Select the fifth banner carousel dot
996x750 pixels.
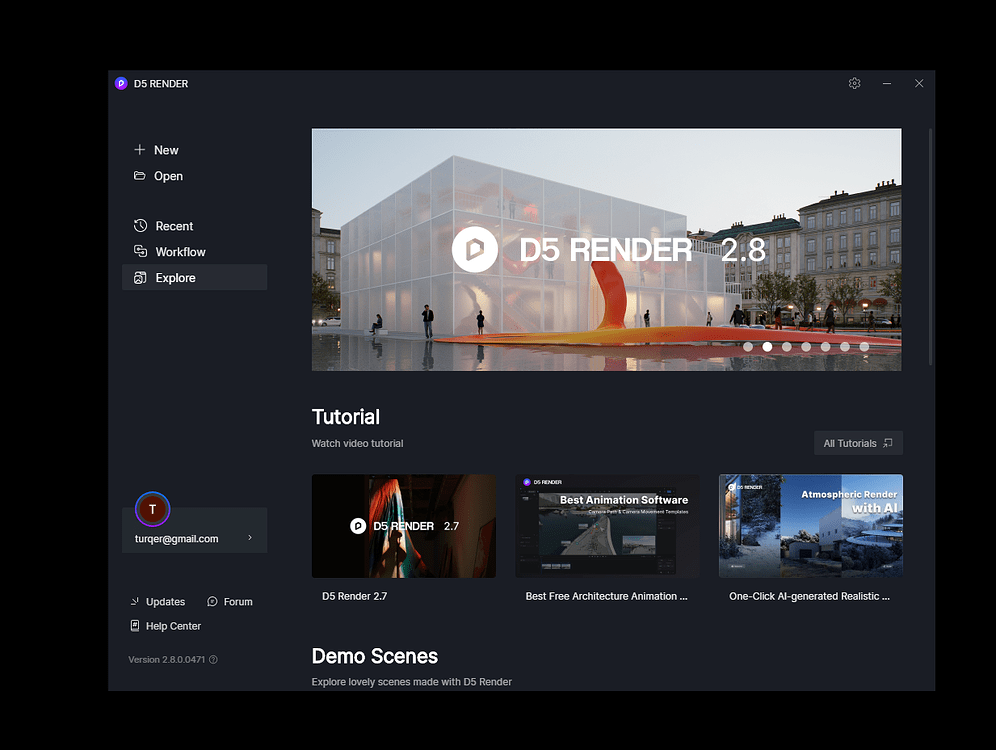(x=825, y=347)
